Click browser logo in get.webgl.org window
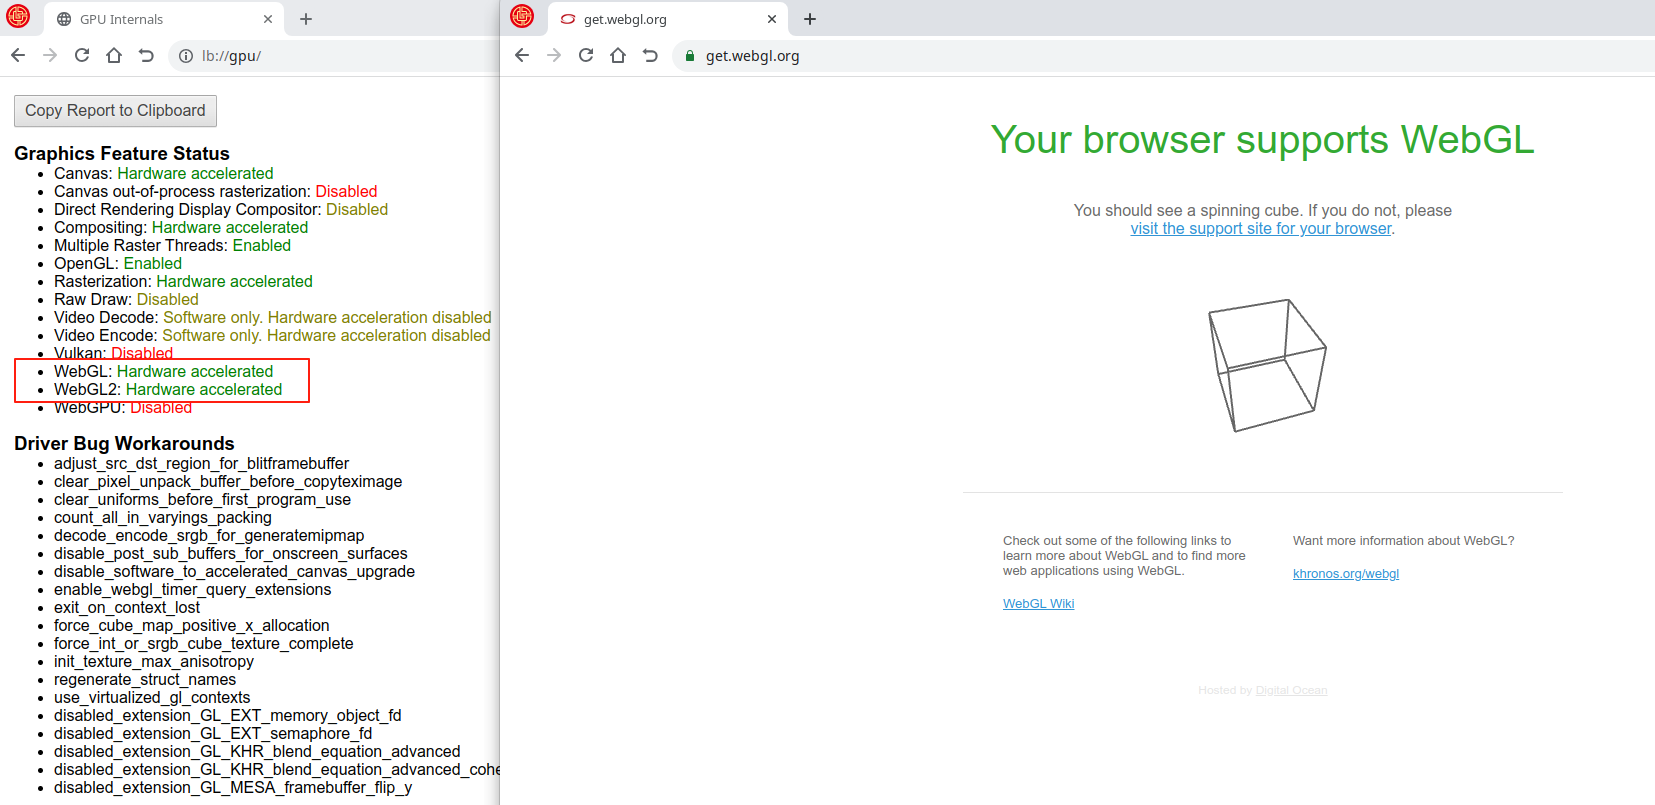Image resolution: width=1655 pixels, height=805 pixels. (522, 16)
